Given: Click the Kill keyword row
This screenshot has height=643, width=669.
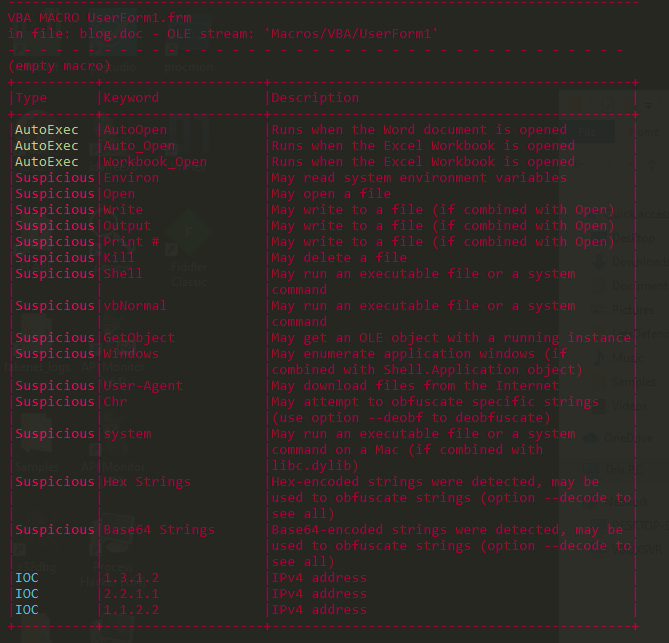Looking at the screenshot, I should 119,258.
